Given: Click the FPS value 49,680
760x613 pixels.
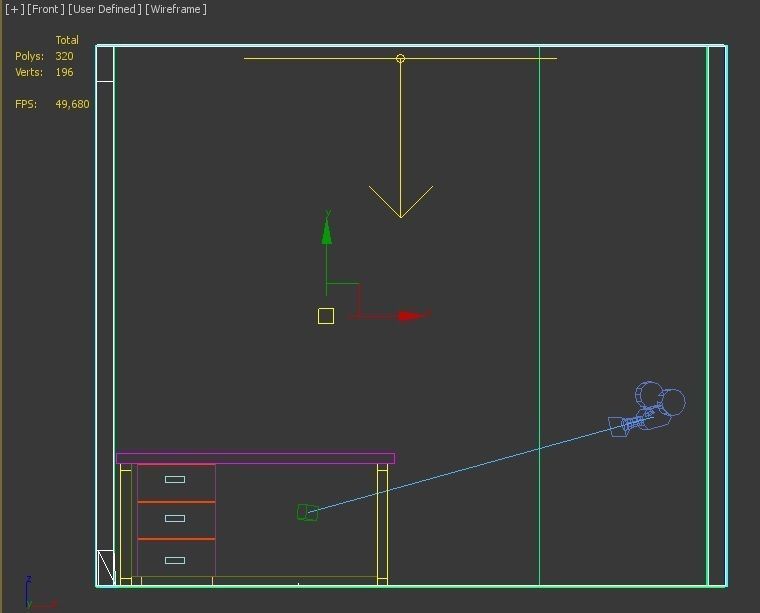Looking at the screenshot, I should 72,104.
